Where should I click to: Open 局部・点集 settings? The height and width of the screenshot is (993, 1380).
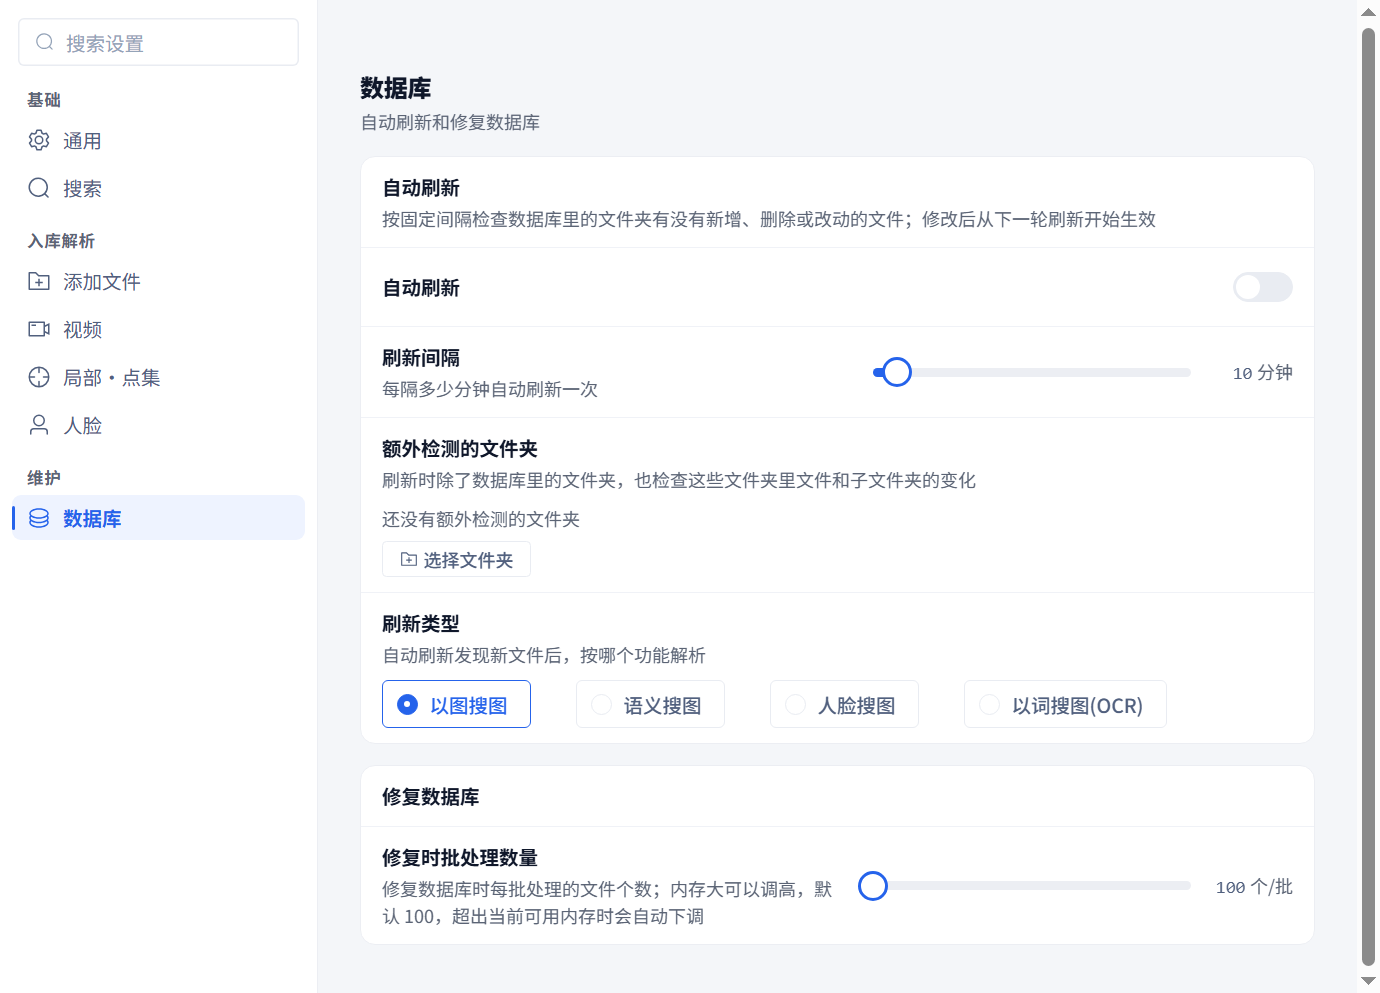pyautogui.click(x=158, y=378)
